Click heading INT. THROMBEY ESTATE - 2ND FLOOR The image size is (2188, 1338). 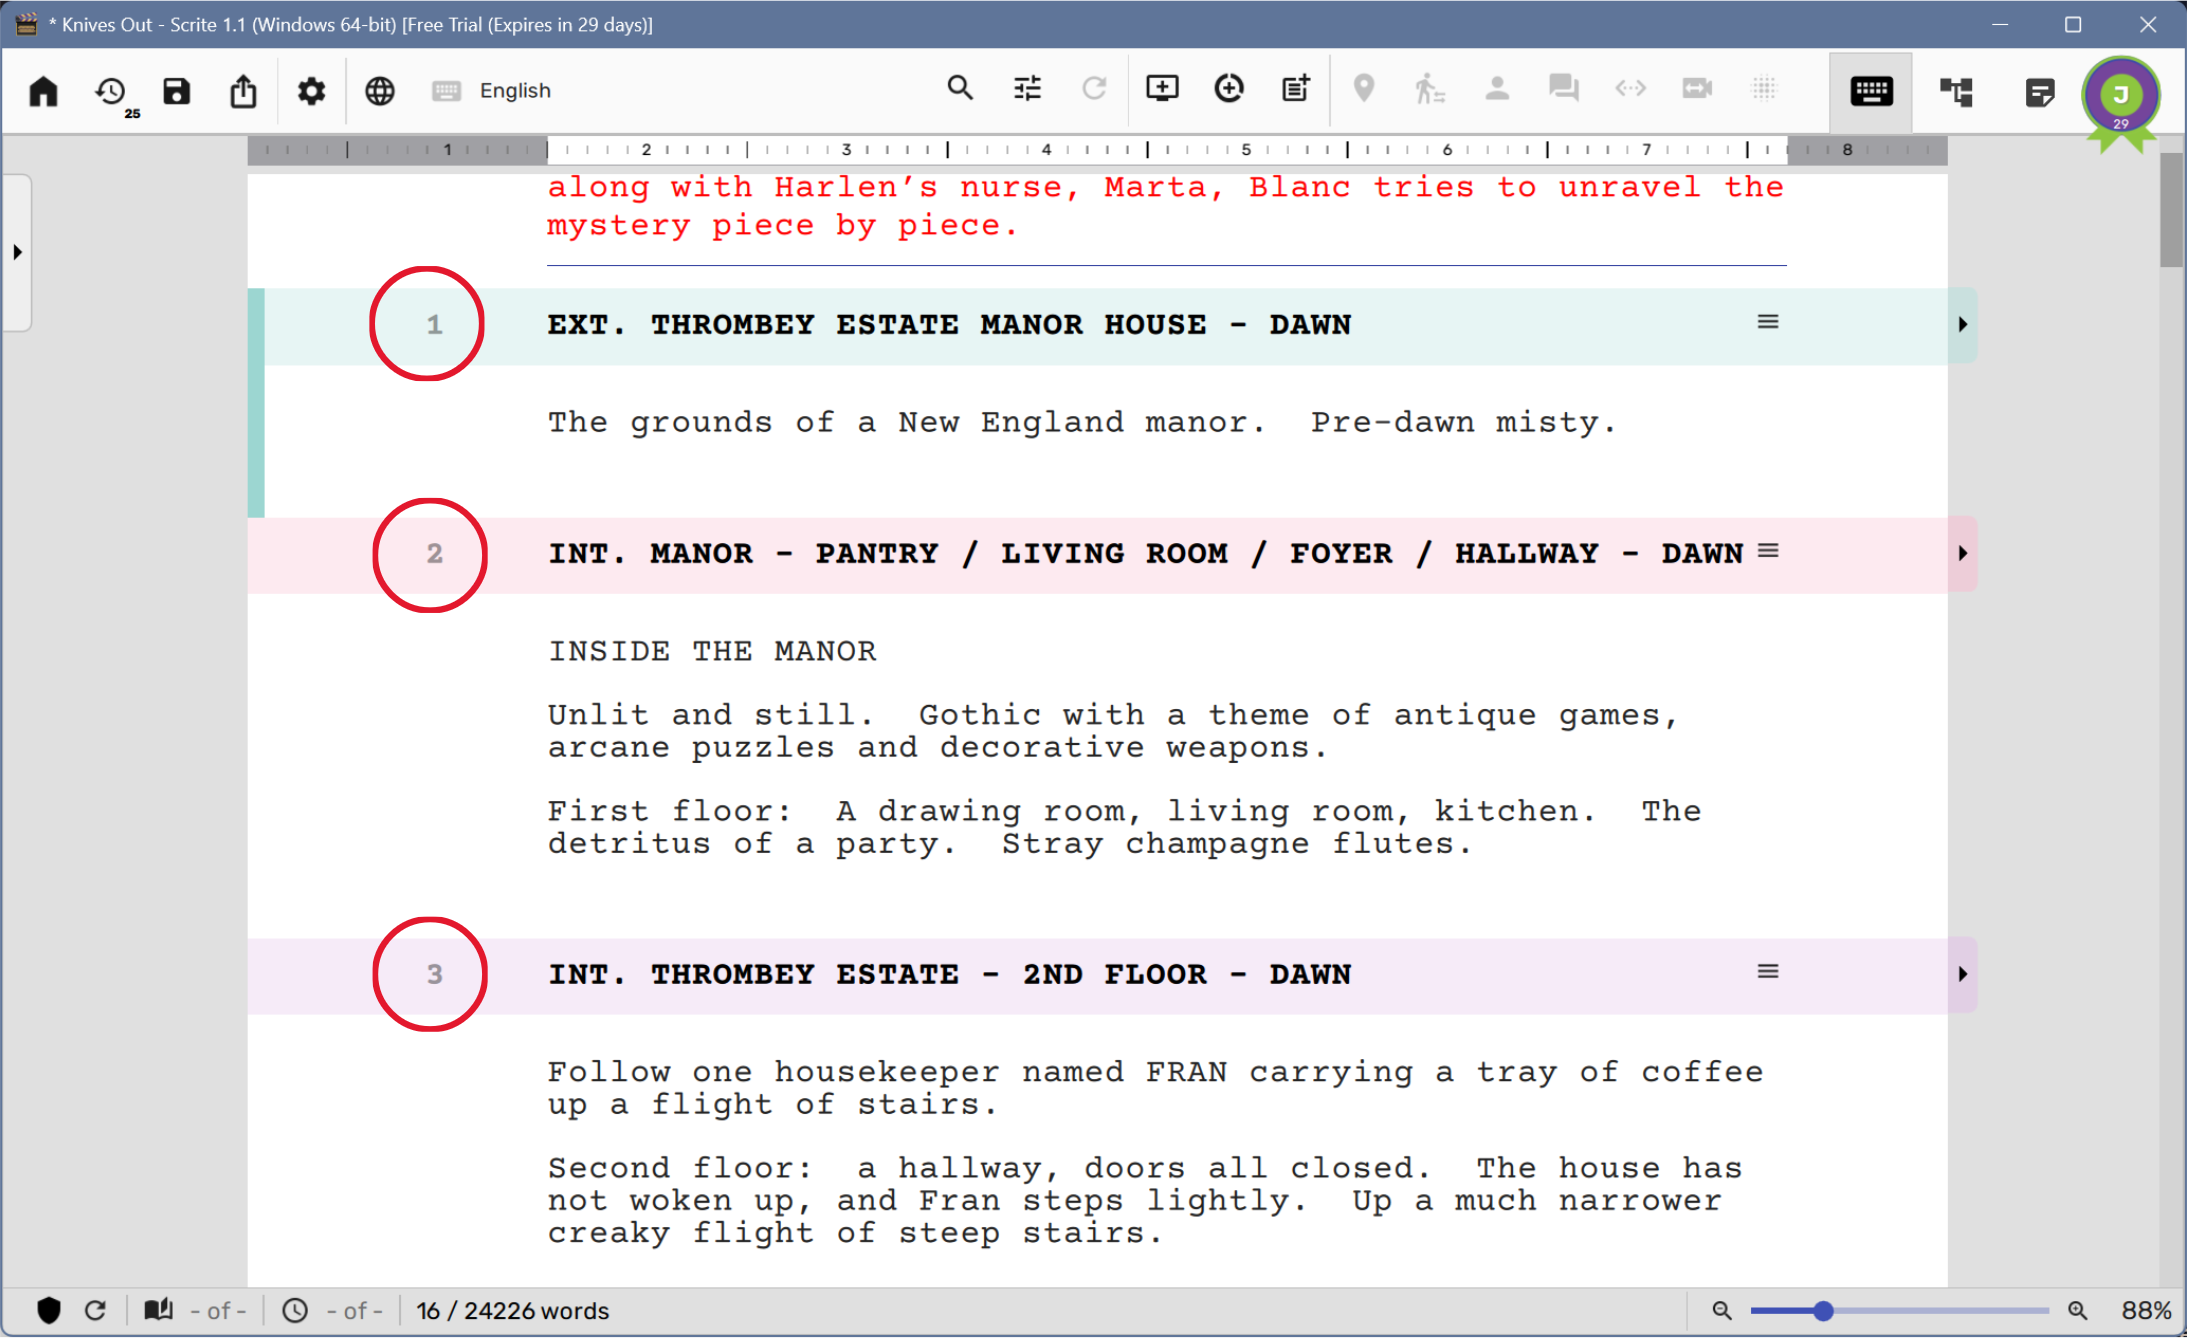point(950,974)
